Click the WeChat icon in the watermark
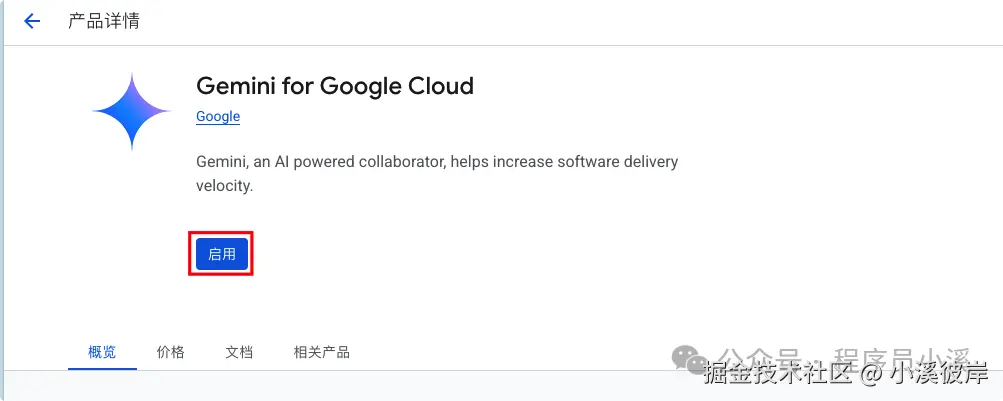This screenshot has width=1003, height=401. click(689, 359)
